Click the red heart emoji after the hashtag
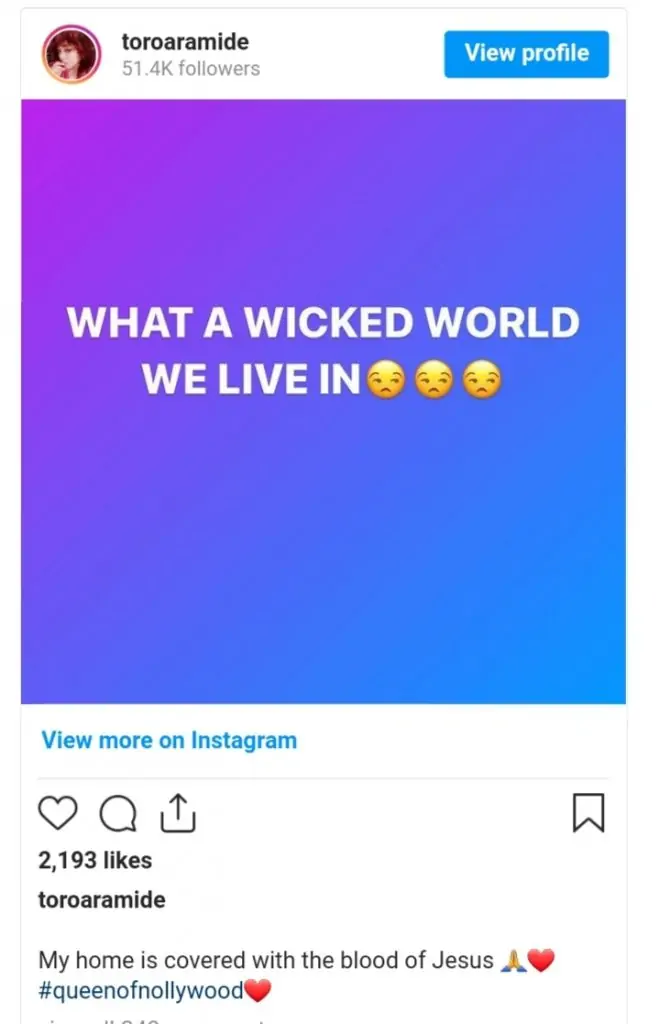This screenshot has height=1024, width=659. (x=257, y=990)
